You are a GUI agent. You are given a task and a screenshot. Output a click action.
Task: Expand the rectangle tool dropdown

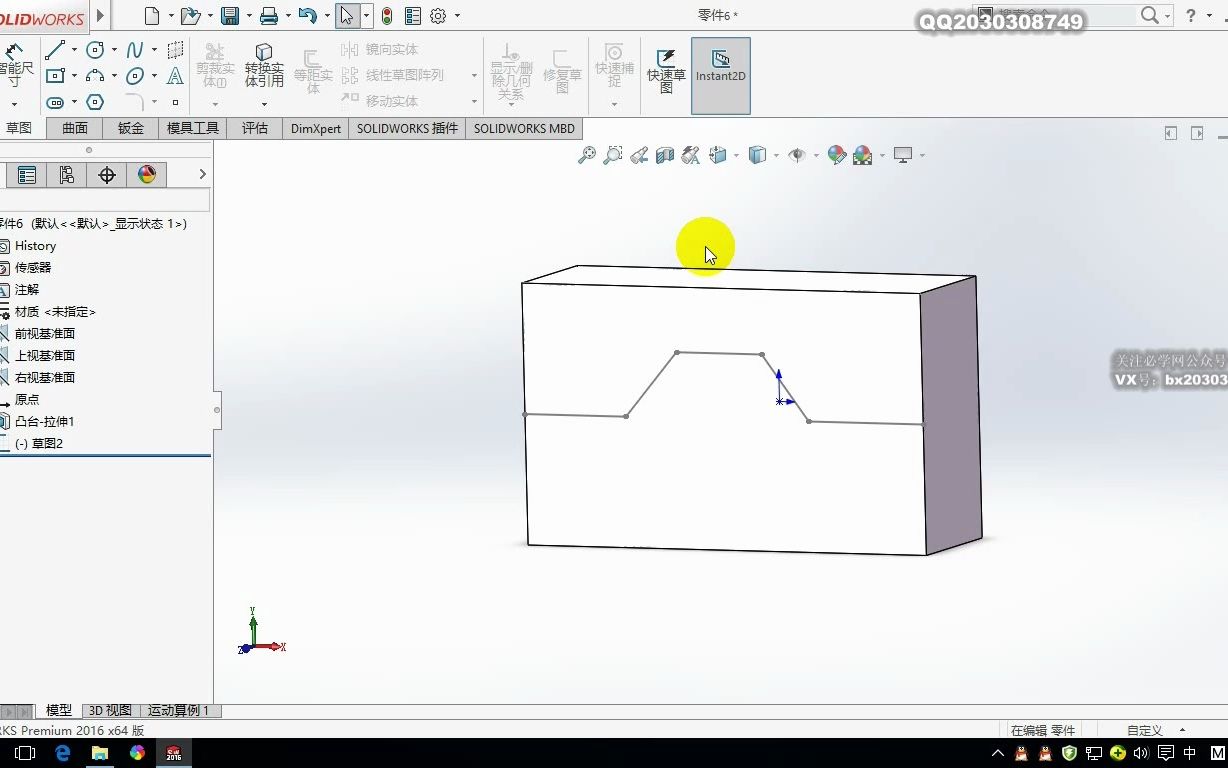pyautogui.click(x=75, y=75)
